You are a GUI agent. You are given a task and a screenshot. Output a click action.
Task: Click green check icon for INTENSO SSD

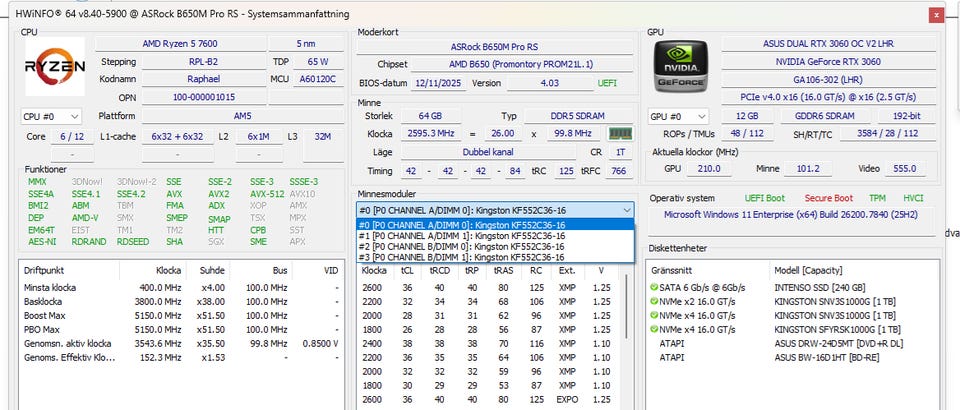coord(655,287)
